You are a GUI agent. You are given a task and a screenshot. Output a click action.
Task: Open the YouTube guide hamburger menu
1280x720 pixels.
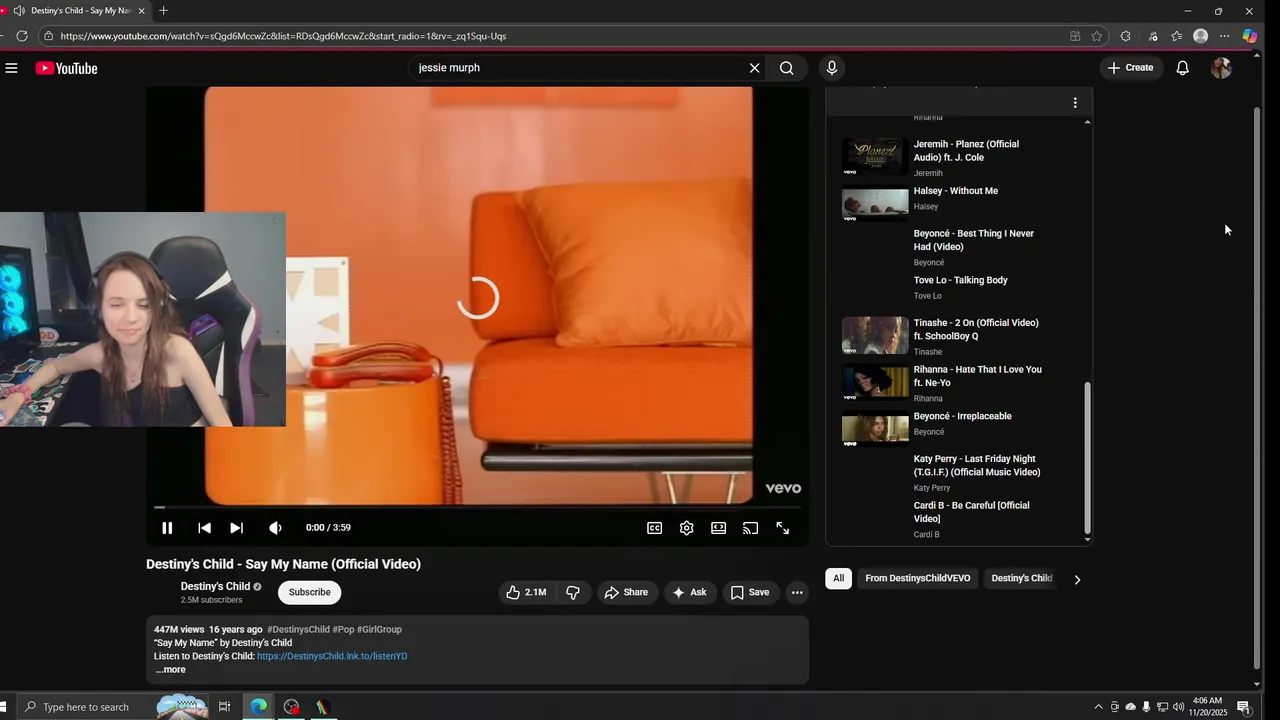click(x=11, y=68)
